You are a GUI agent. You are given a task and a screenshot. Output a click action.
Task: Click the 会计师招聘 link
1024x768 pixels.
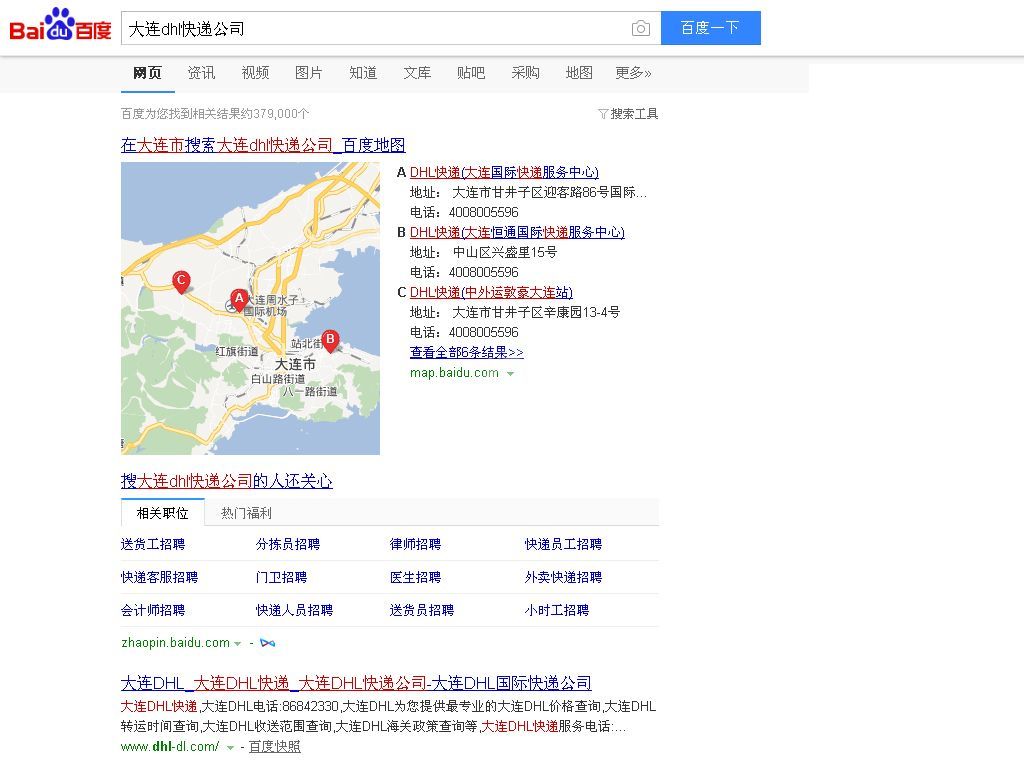[x=153, y=610]
